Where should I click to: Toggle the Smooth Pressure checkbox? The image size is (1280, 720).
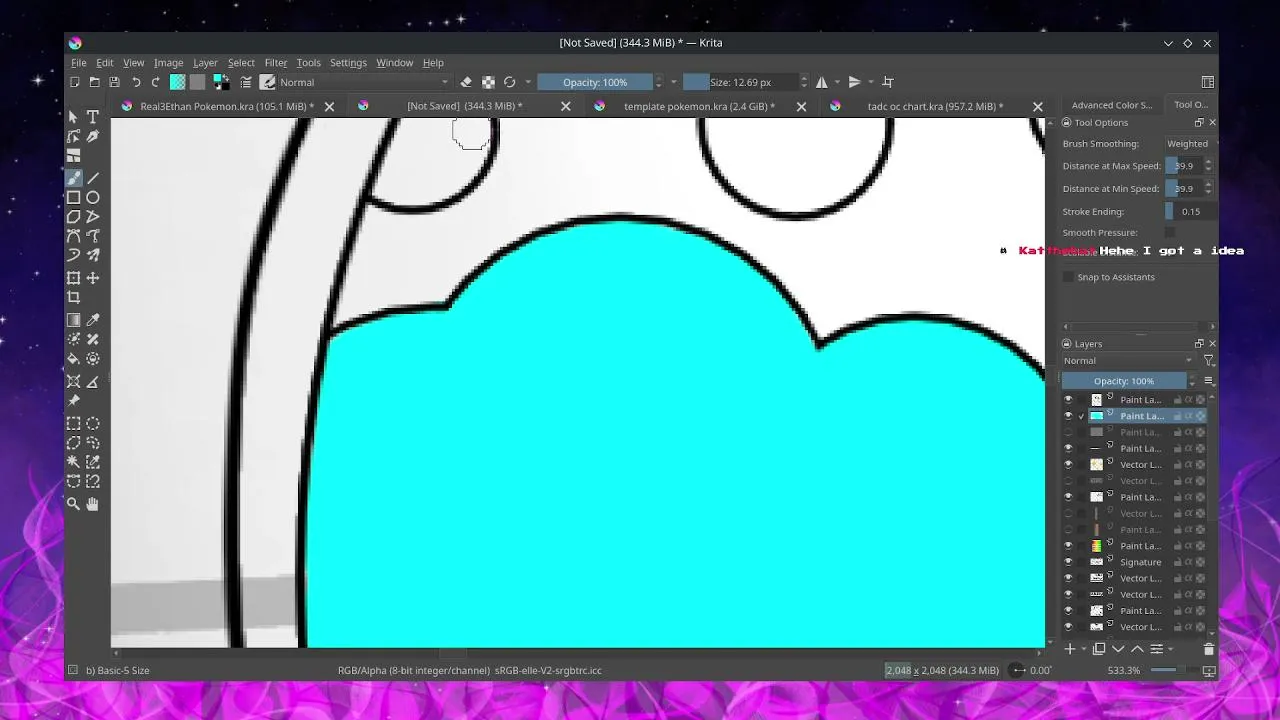click(1170, 232)
